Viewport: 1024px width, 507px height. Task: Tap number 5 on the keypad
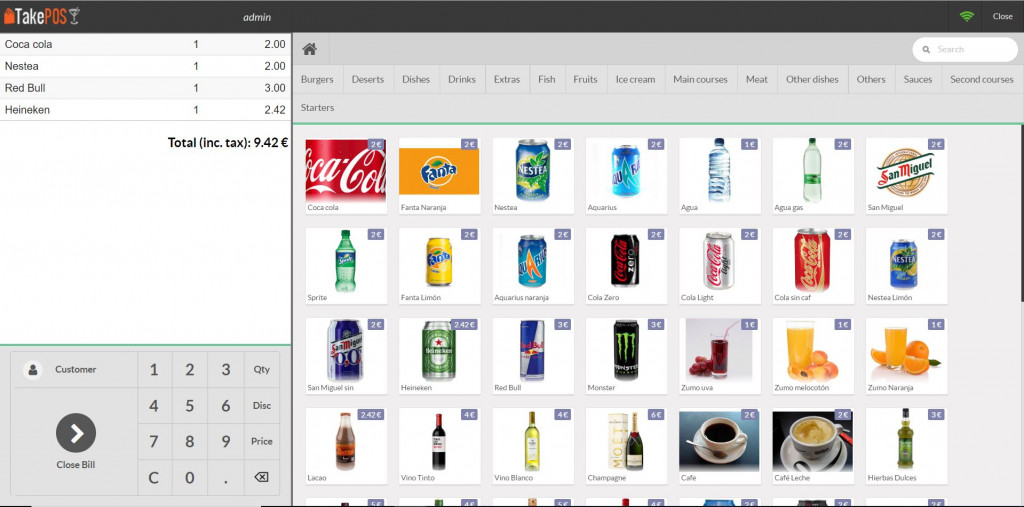coord(189,406)
